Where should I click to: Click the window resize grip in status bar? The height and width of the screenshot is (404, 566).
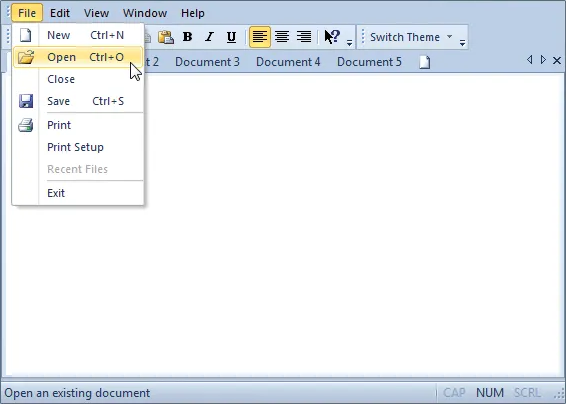tap(559, 393)
